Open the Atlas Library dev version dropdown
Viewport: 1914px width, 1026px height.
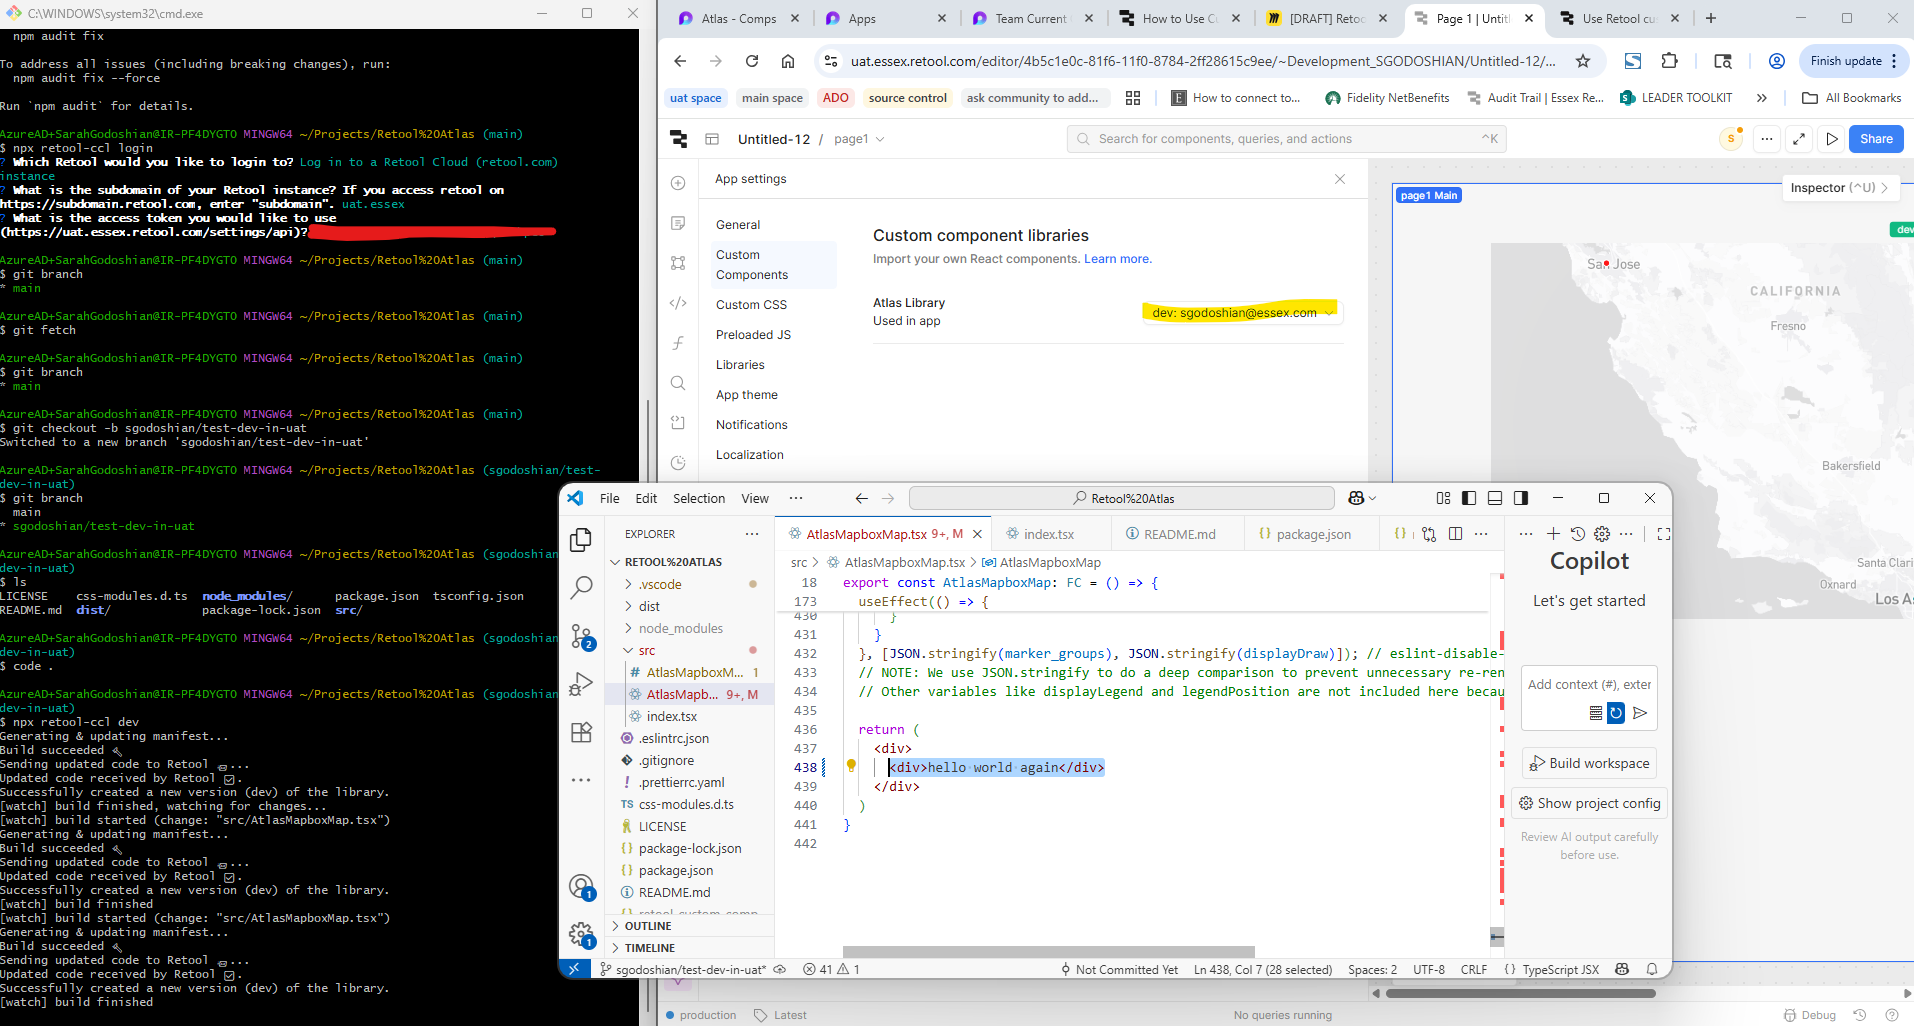[1240, 313]
